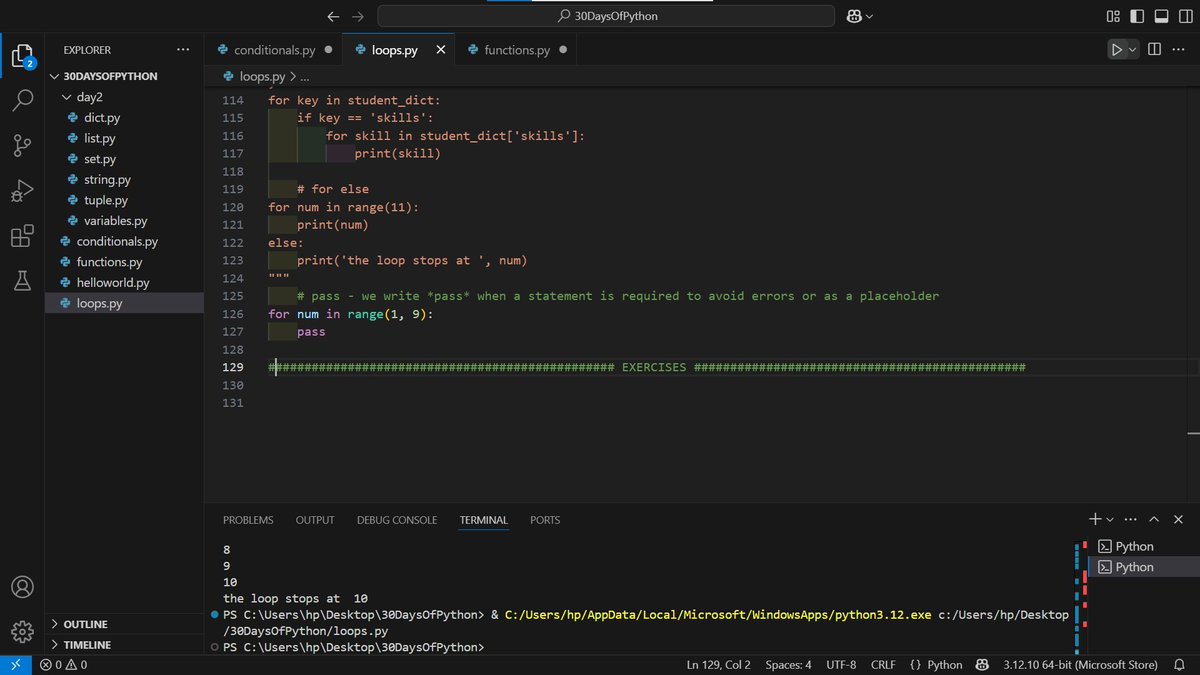Click Customize Layout icon
Image resolution: width=1200 pixels, height=675 pixels.
coord(1113,16)
